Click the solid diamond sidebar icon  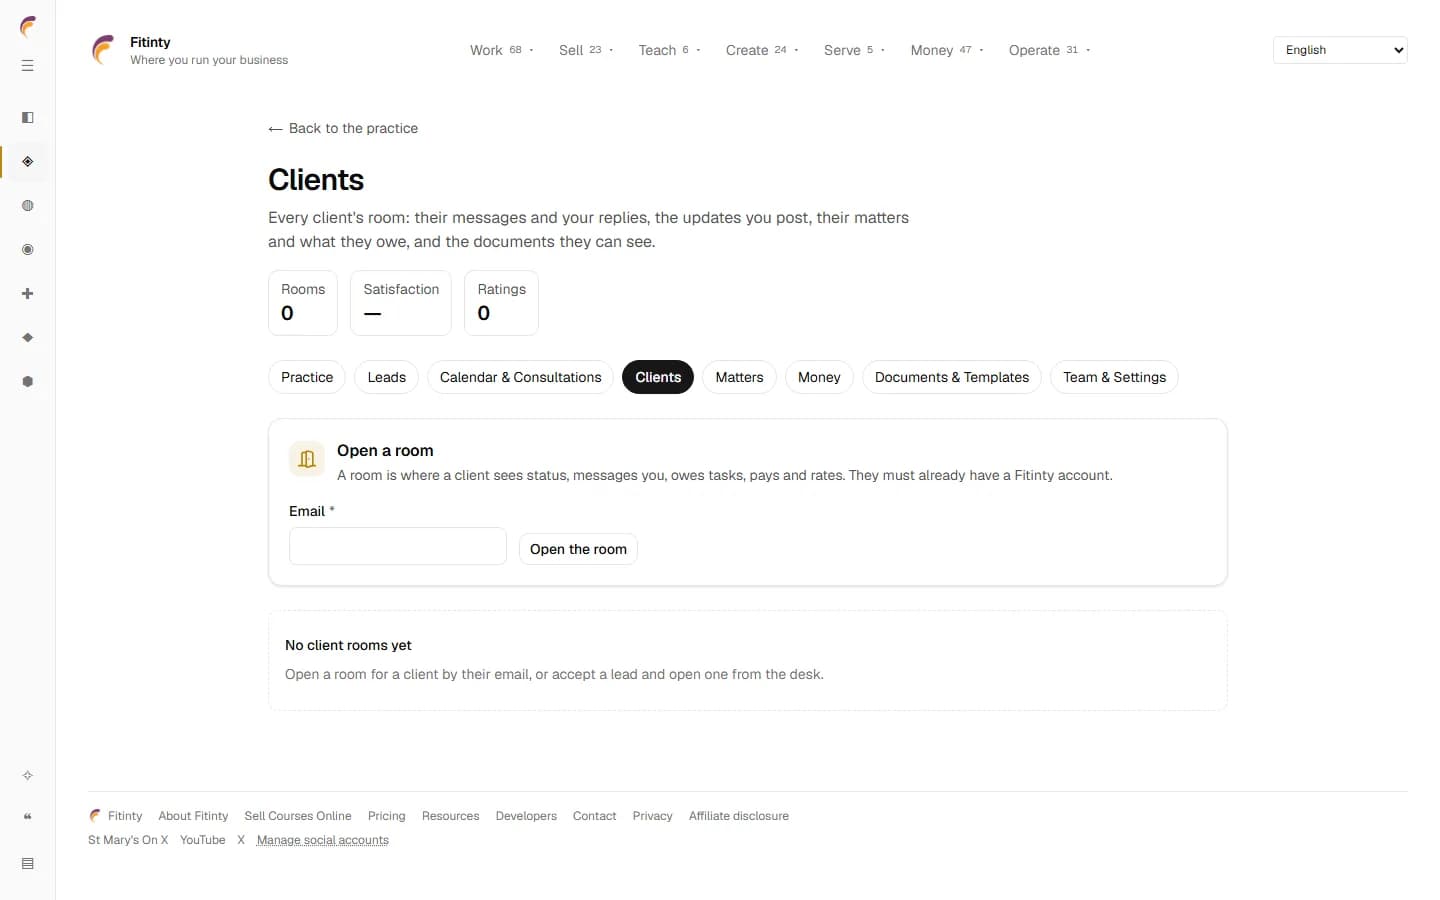click(x=28, y=338)
